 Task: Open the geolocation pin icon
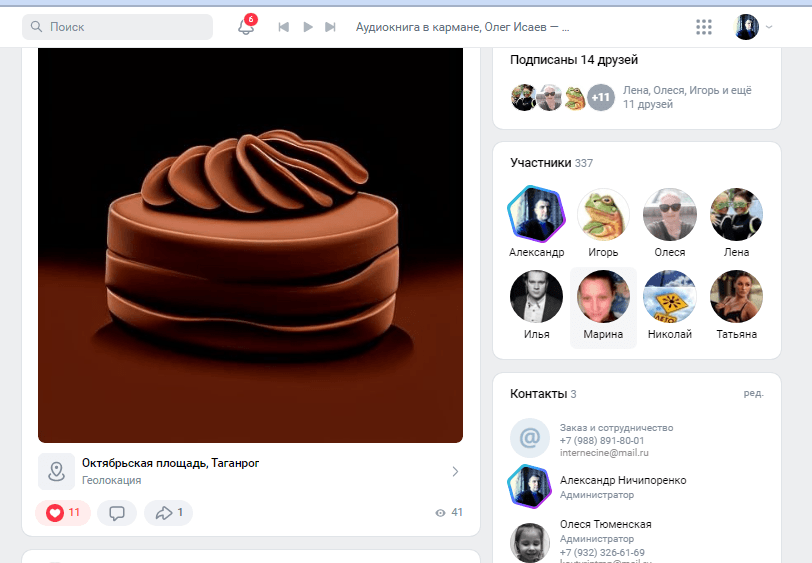(x=56, y=471)
